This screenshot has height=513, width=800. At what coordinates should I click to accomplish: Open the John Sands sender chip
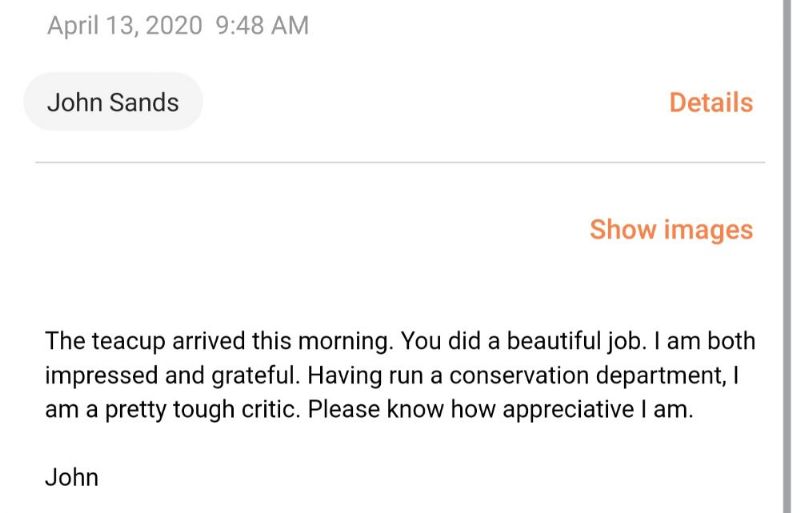click(113, 102)
